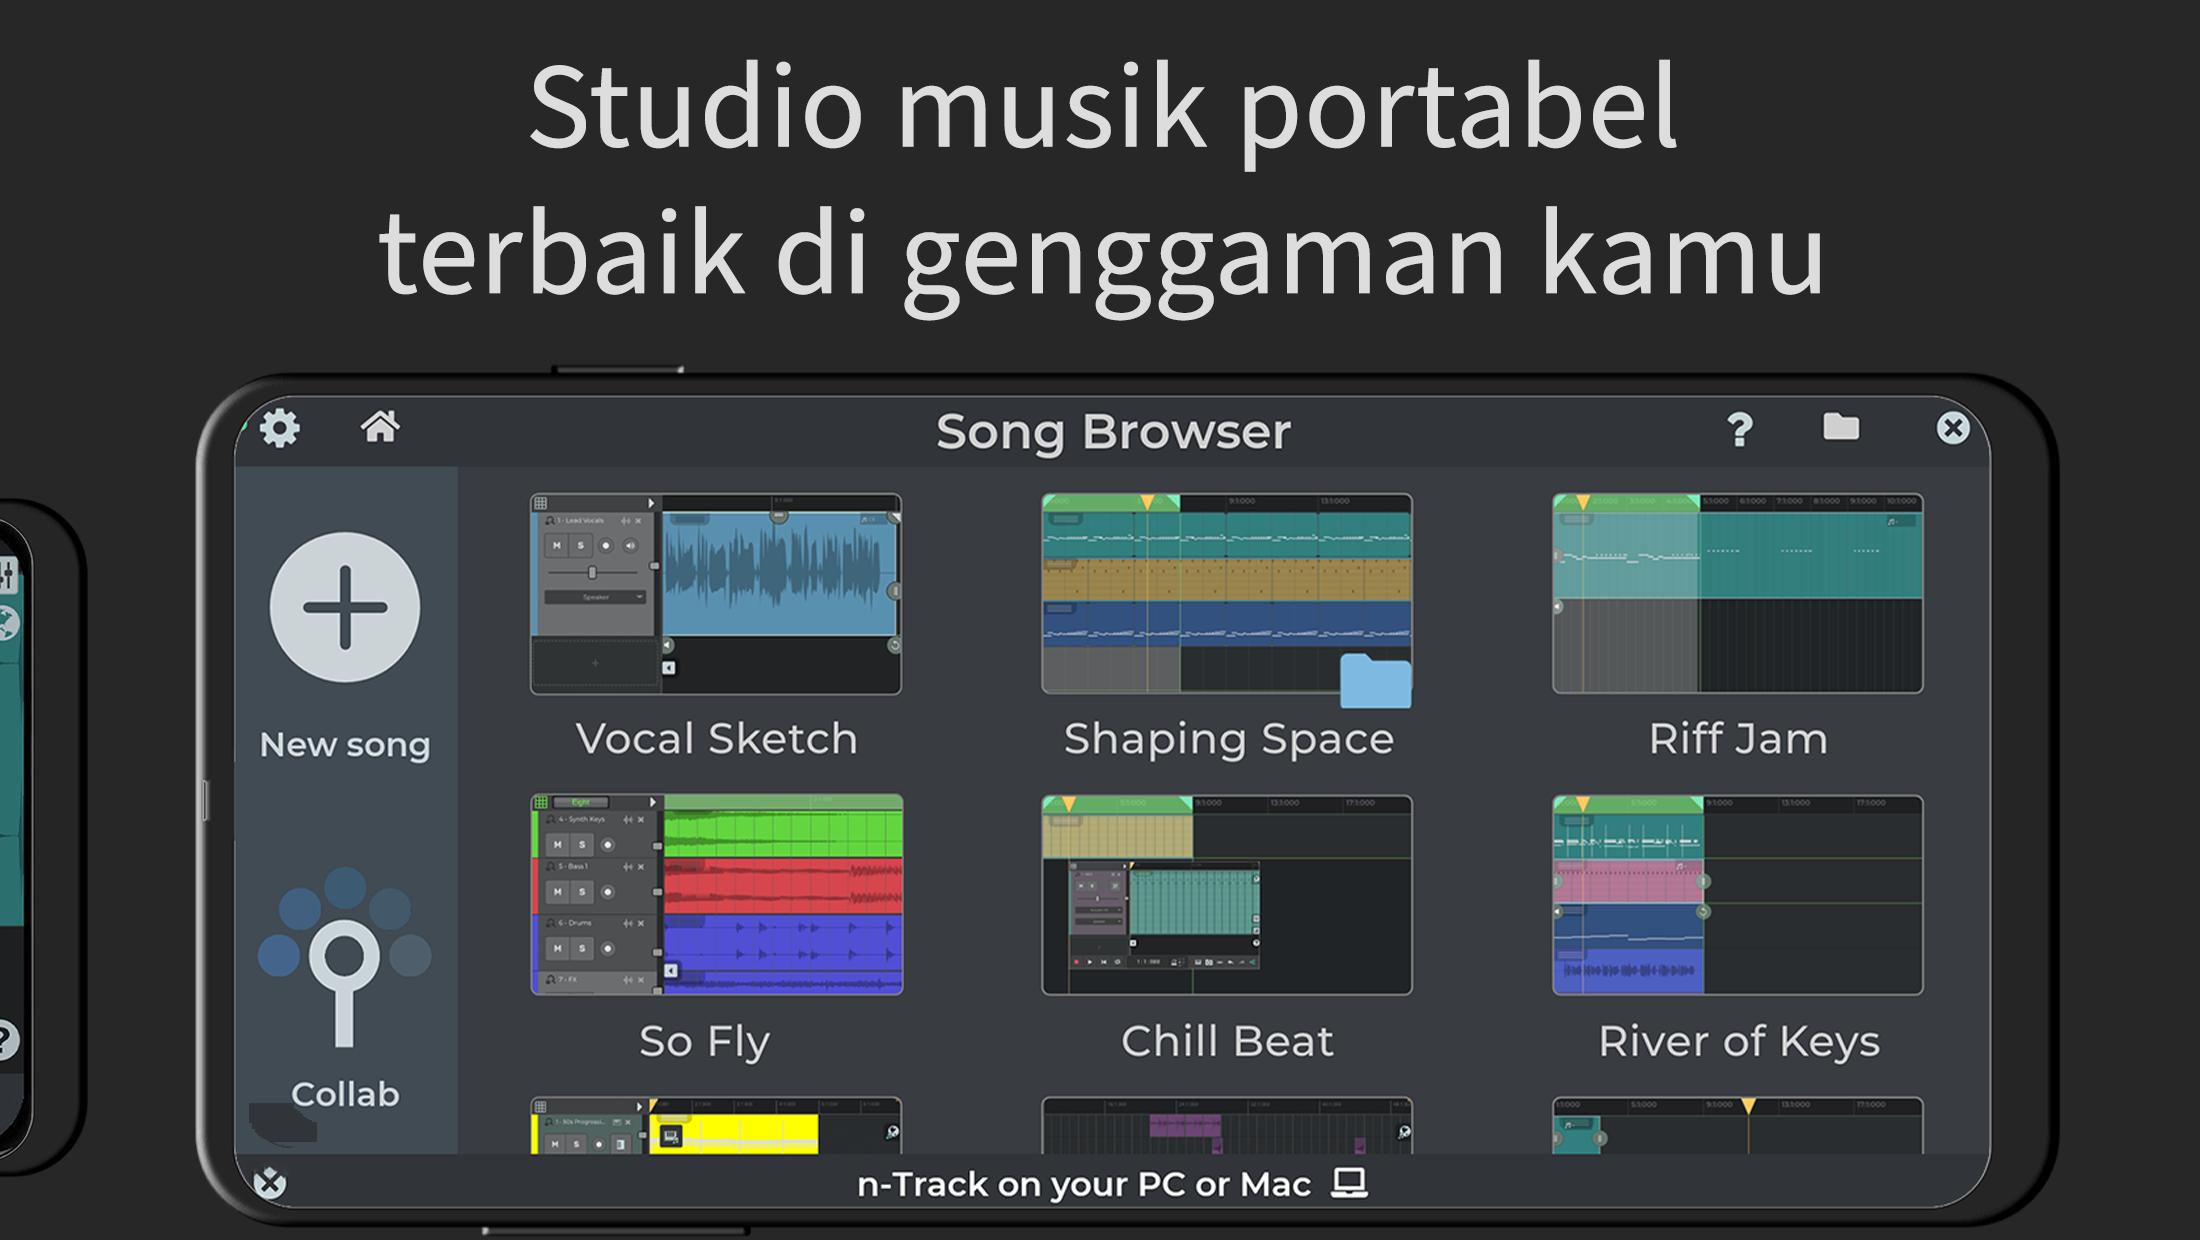
Task: Open the Chill Beat song thumbnail
Action: 1227,895
